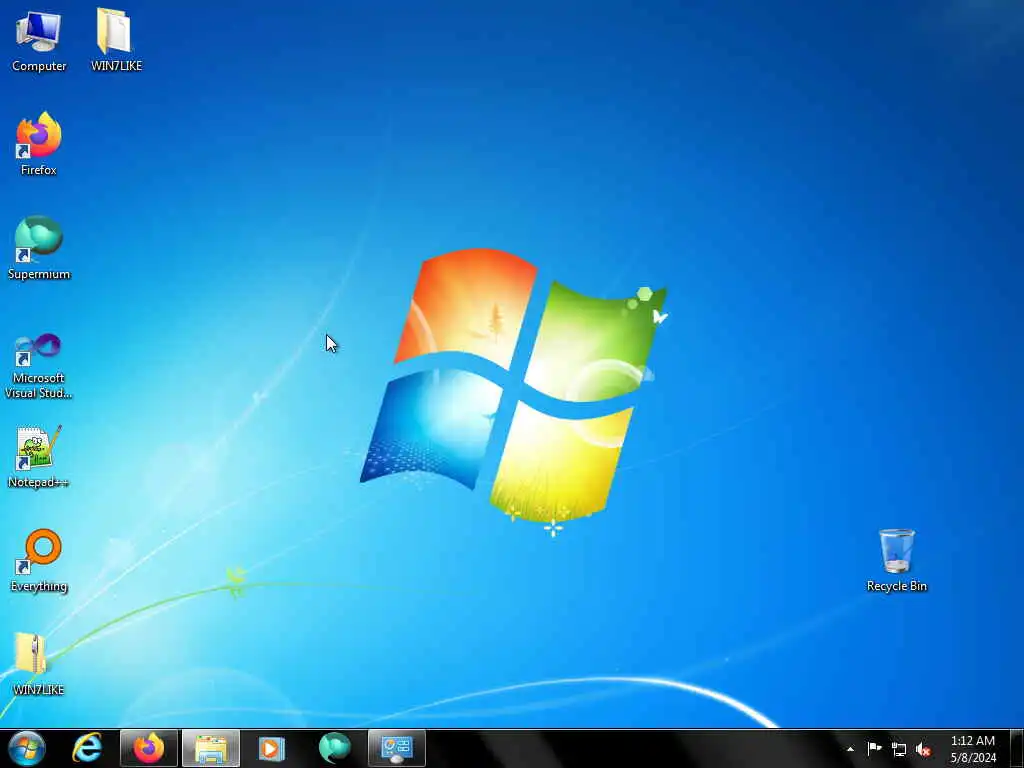Launch Windows Media Player from taskbar

tap(272, 748)
